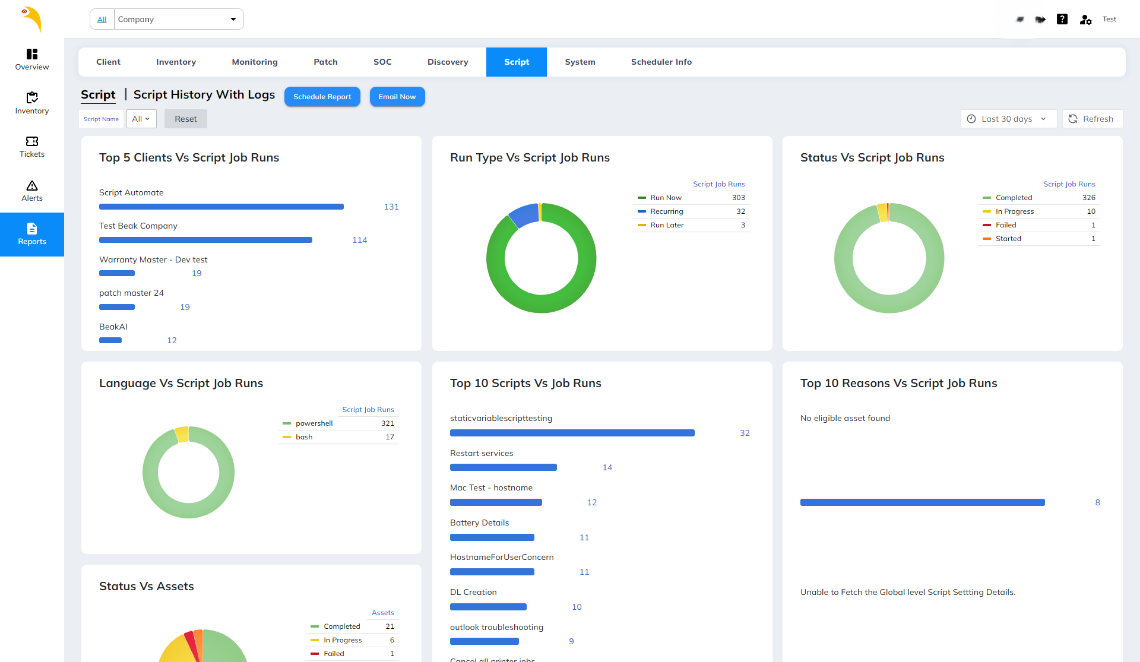Image resolution: width=1140 pixels, height=662 pixels.
Task: Click the yellow bird logo at top left
Action: point(32,19)
